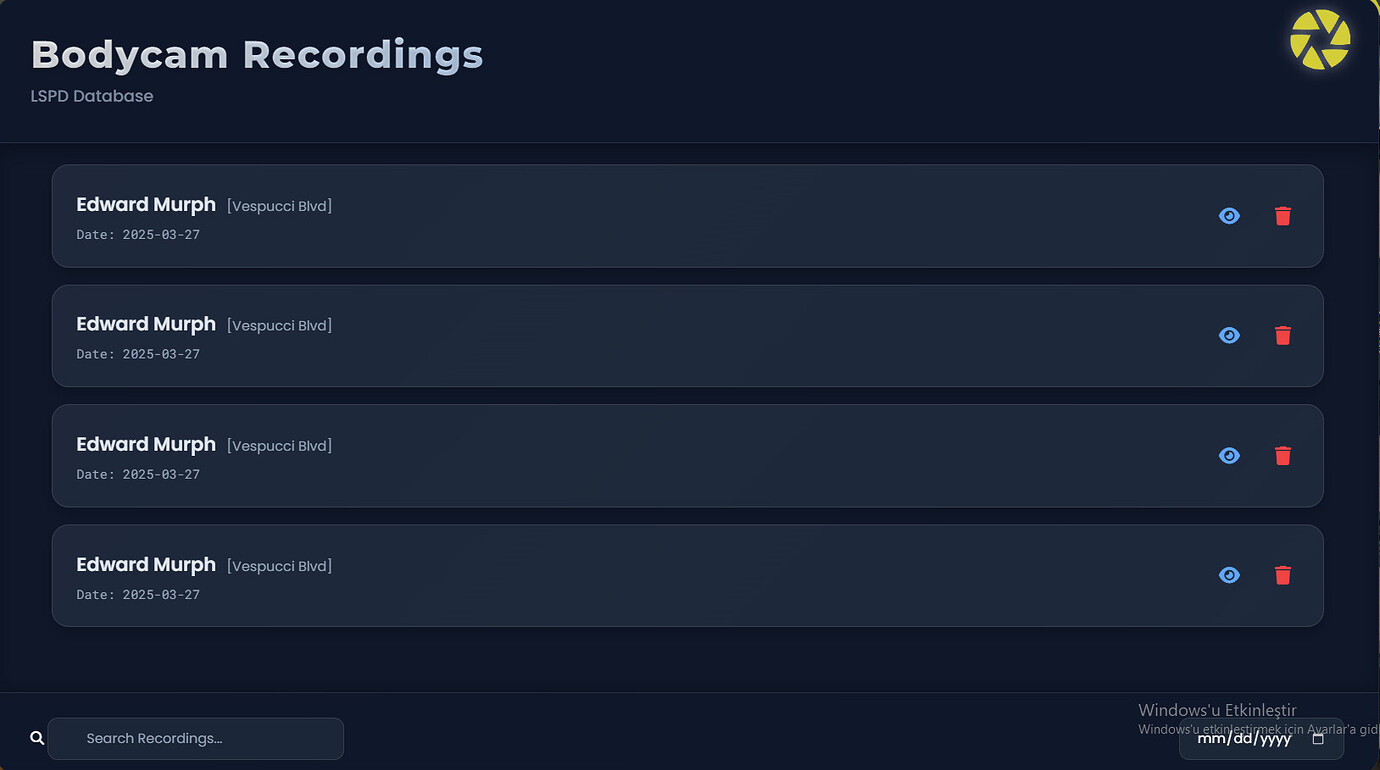The height and width of the screenshot is (770, 1380).
Task: Select the Edward Murph name in the last recording
Action: click(x=146, y=564)
